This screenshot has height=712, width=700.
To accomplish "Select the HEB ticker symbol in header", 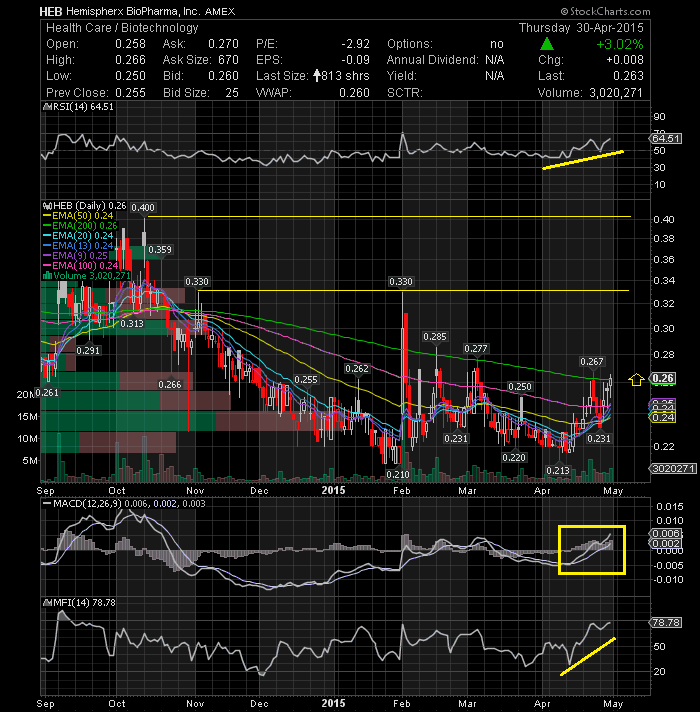I will coord(51,11).
